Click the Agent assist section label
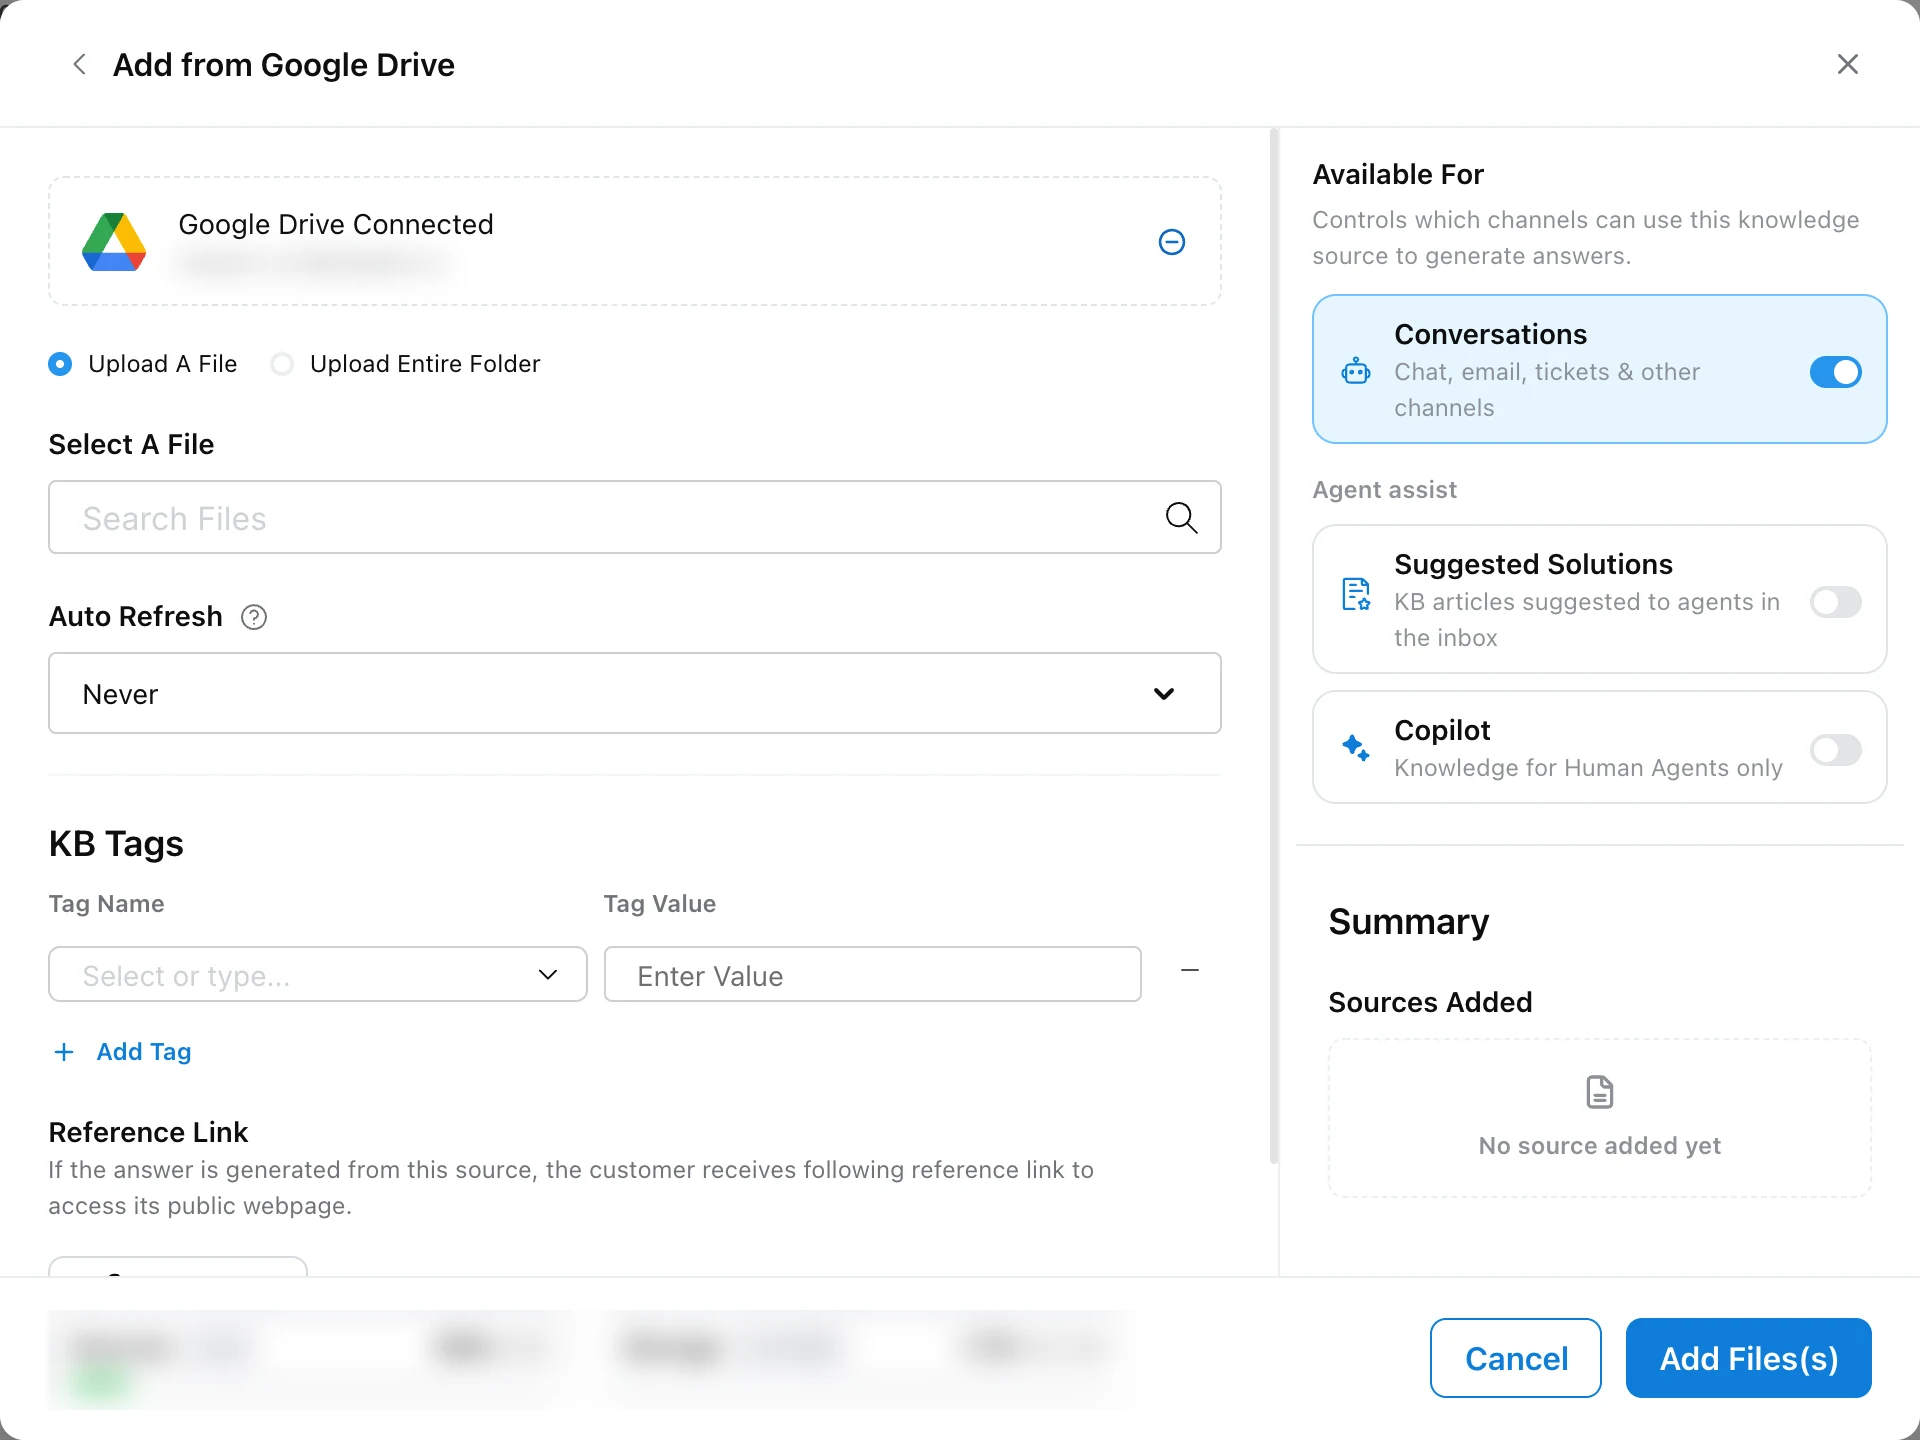 [x=1384, y=490]
